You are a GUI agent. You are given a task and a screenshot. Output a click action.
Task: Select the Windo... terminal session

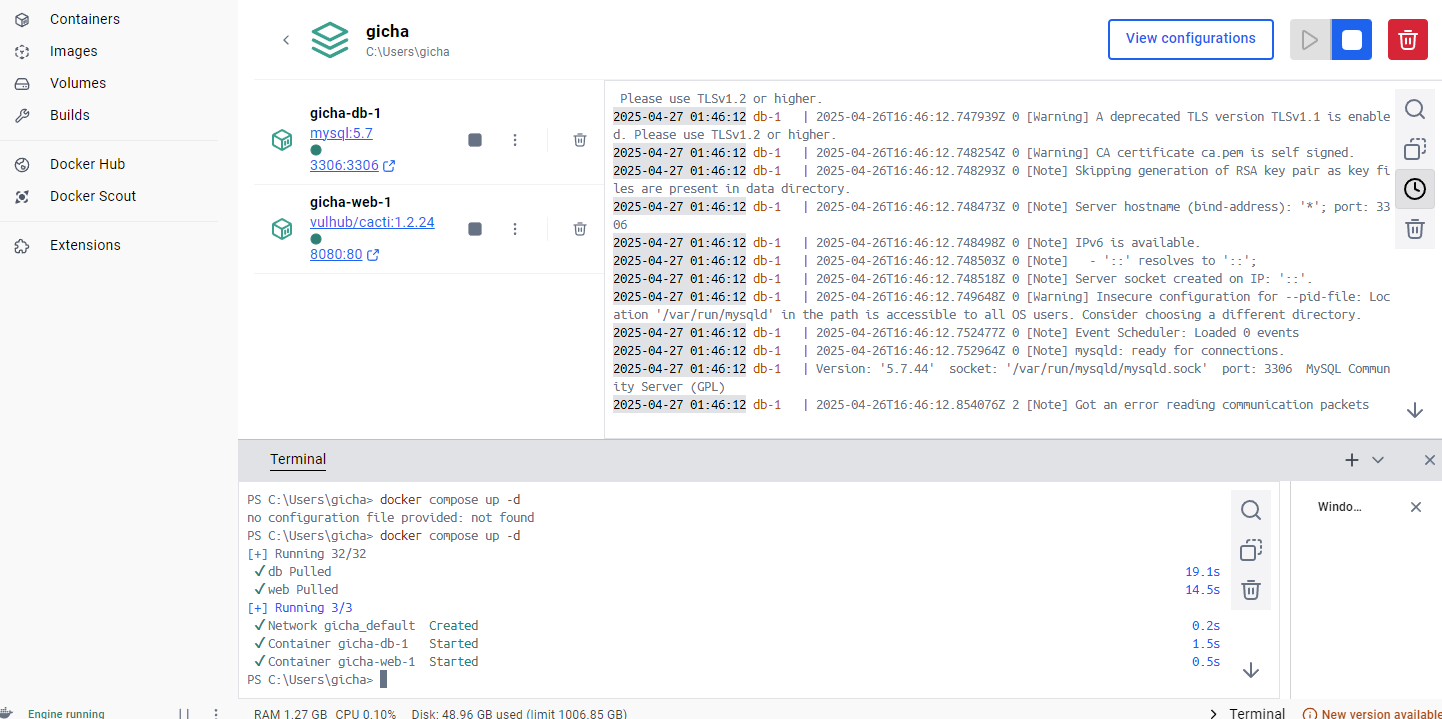coord(1339,507)
